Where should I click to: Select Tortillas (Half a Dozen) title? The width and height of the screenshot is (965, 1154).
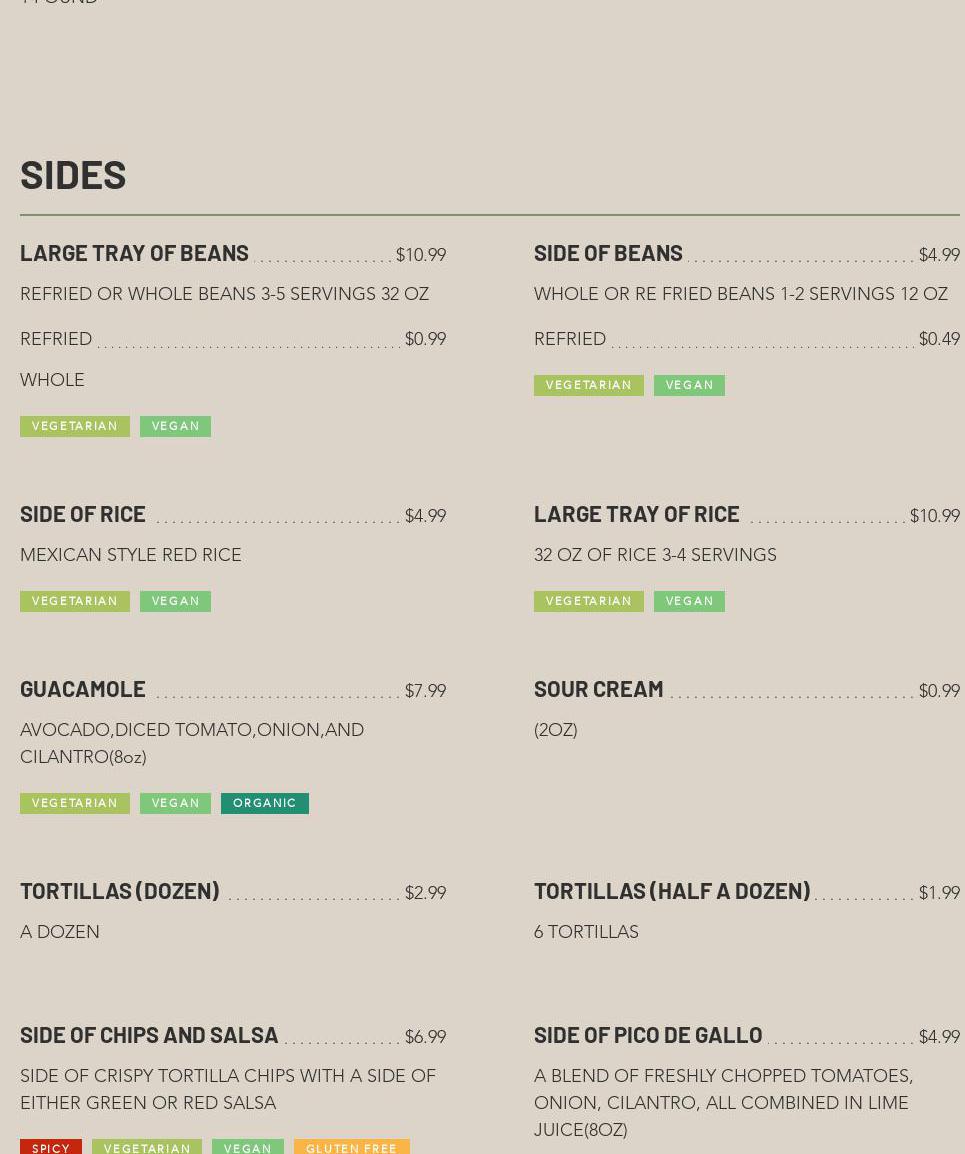pos(671,891)
